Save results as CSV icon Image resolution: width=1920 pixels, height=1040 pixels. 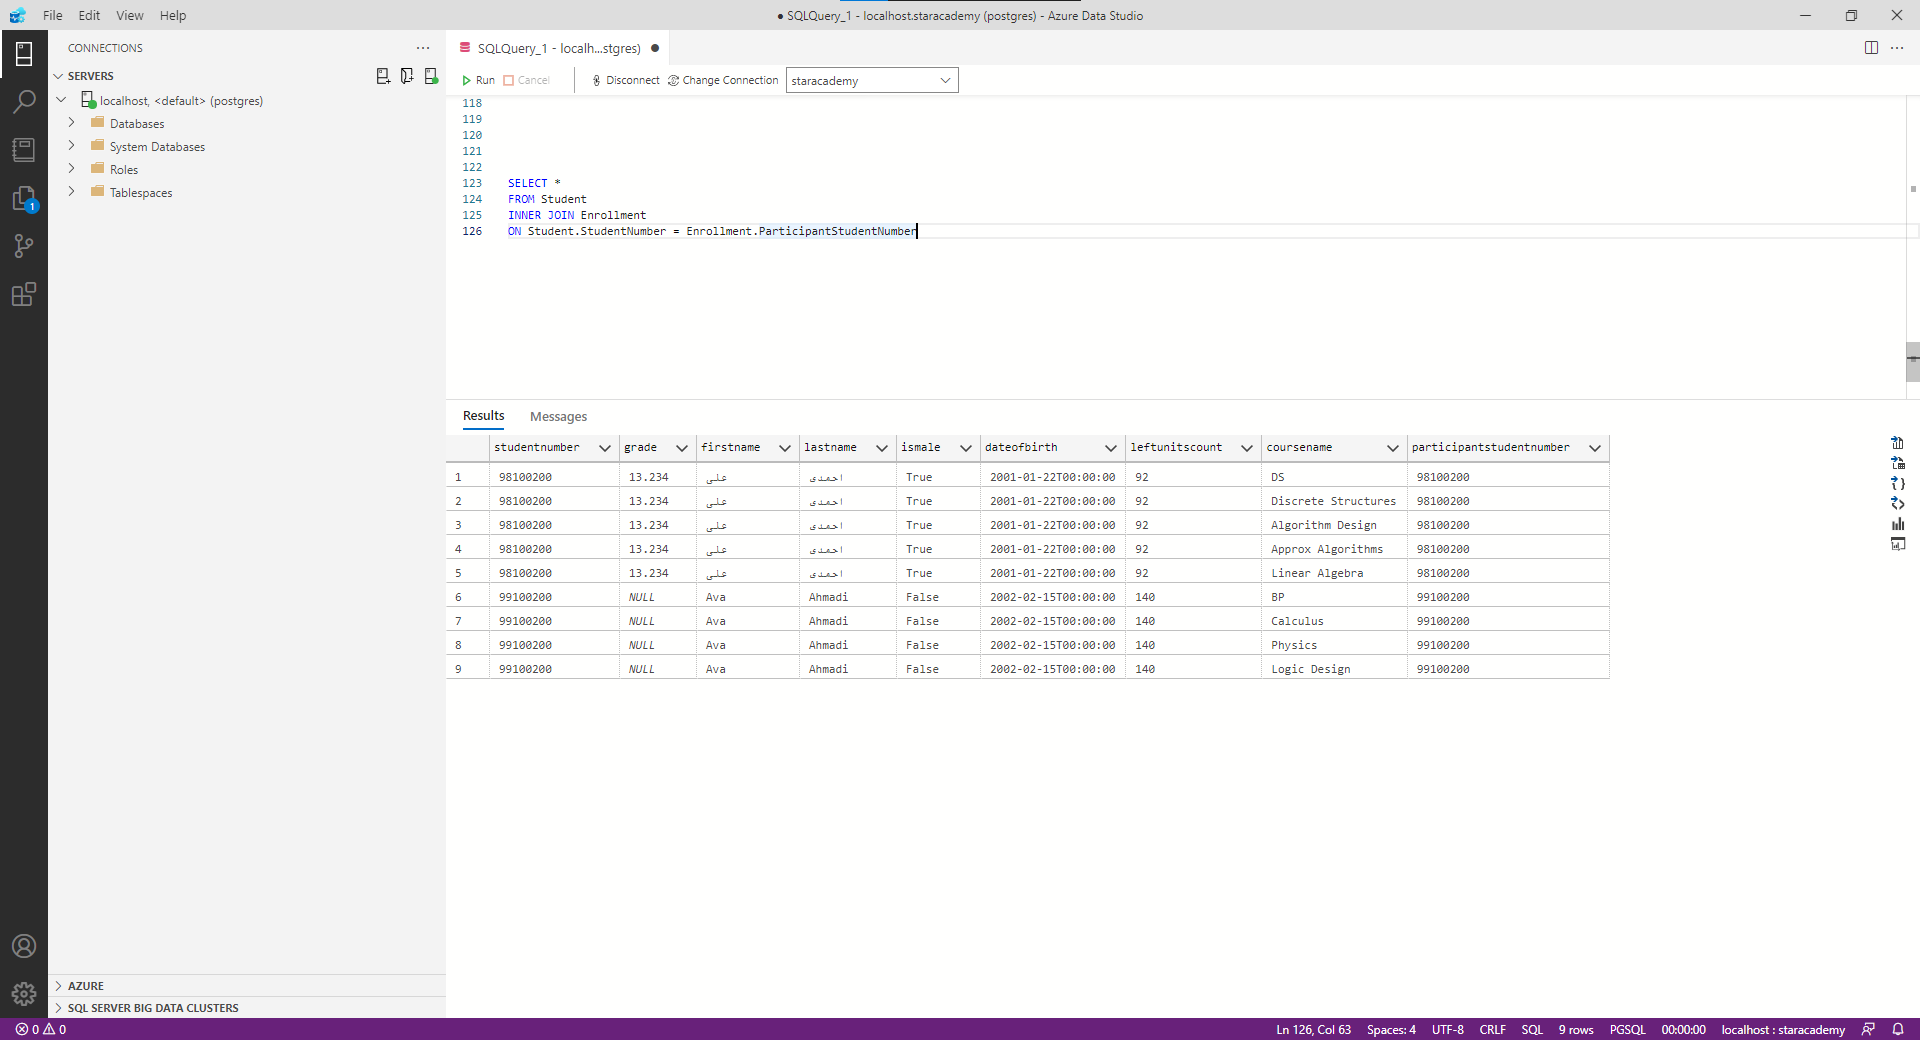pyautogui.click(x=1897, y=443)
